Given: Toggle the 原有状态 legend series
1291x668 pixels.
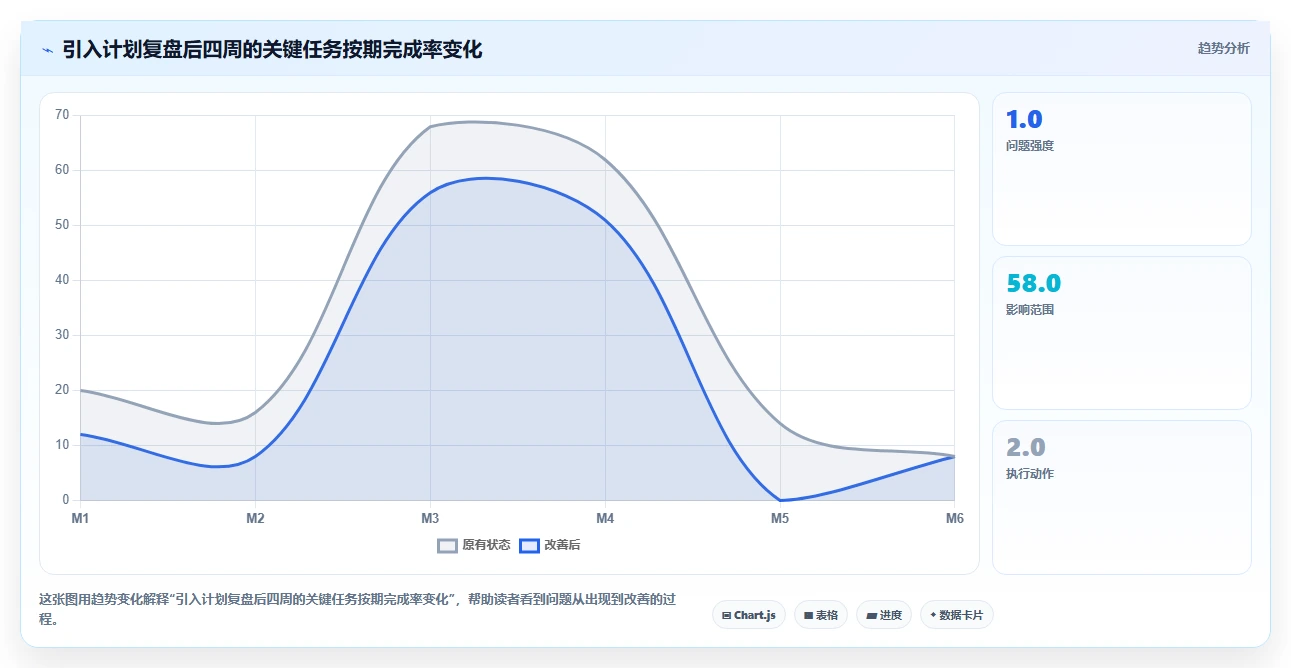Looking at the screenshot, I should 474,545.
